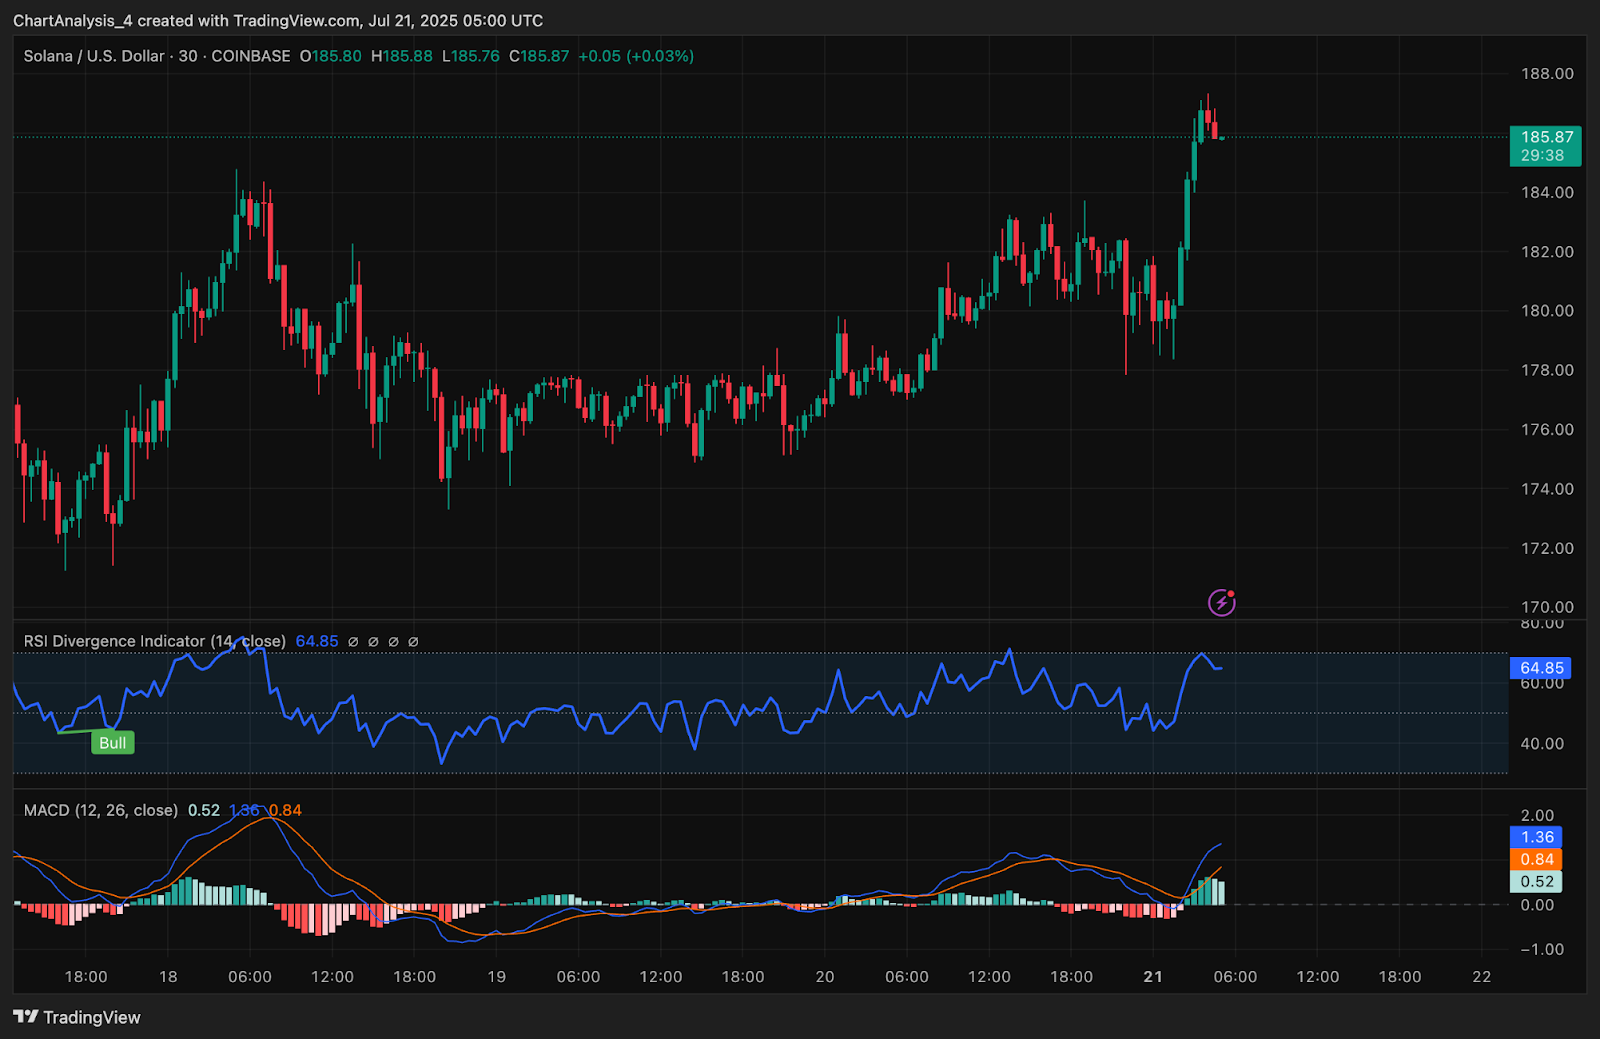Click the MACD zero line label 0.00
The width and height of the screenshot is (1600, 1039).
[x=1537, y=905]
